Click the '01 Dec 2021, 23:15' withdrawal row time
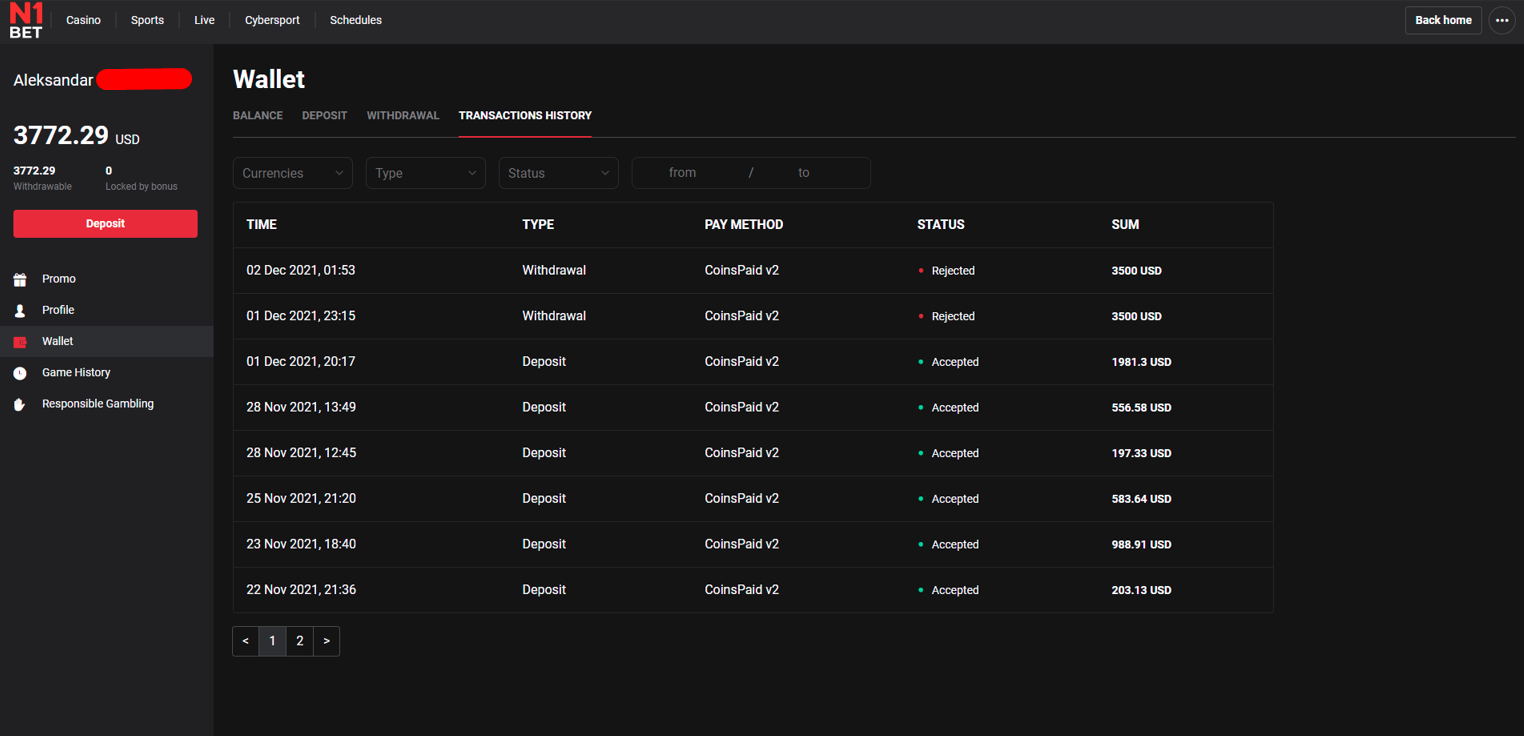This screenshot has height=736, width=1524. (301, 316)
